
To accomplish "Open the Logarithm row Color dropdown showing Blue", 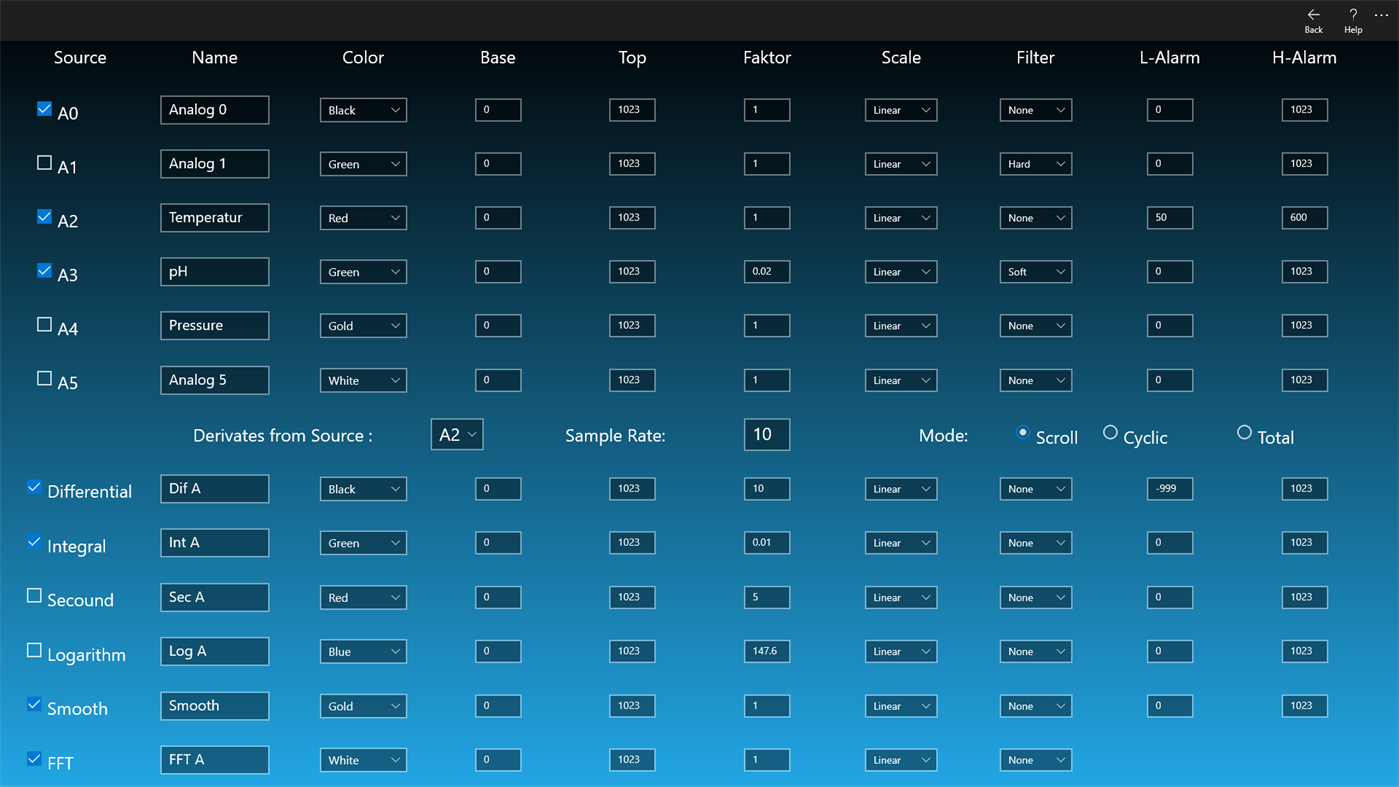I will point(363,651).
